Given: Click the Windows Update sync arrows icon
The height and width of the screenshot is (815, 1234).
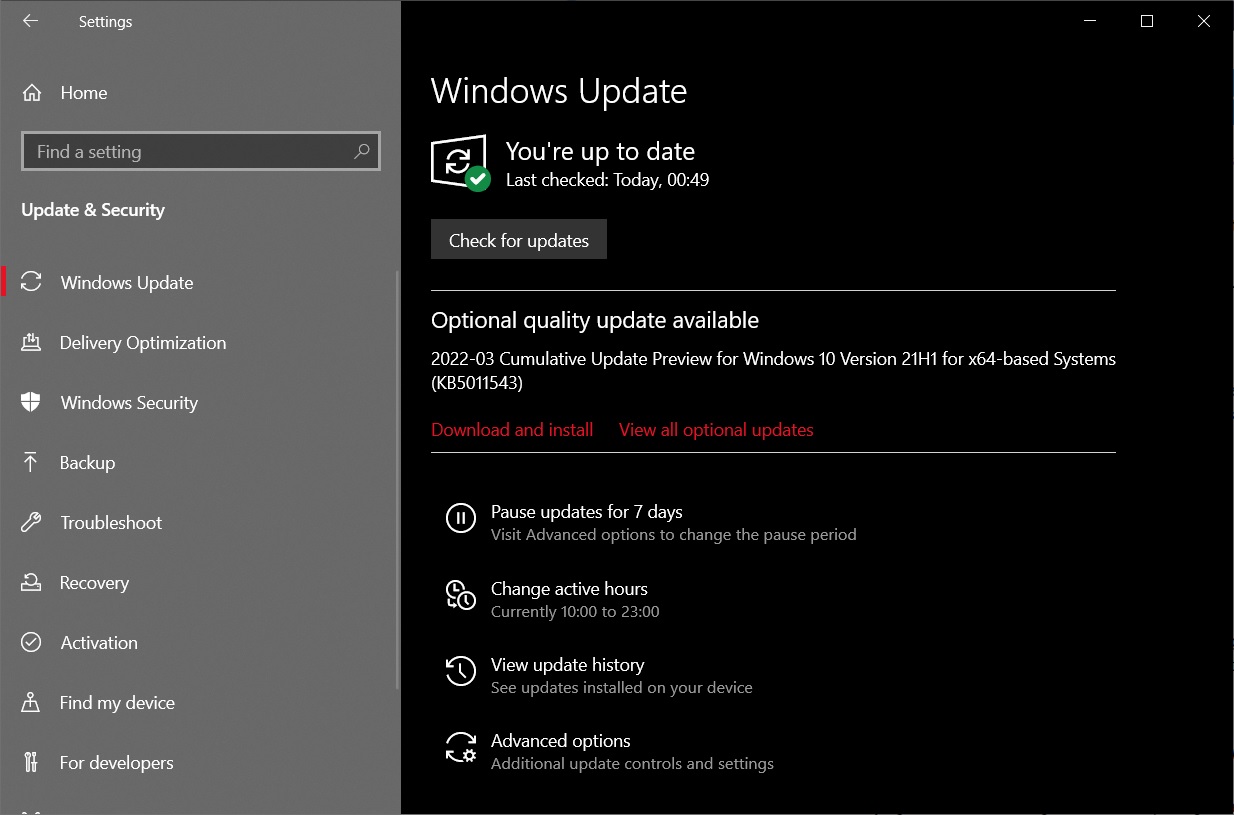Looking at the screenshot, I should tap(33, 282).
